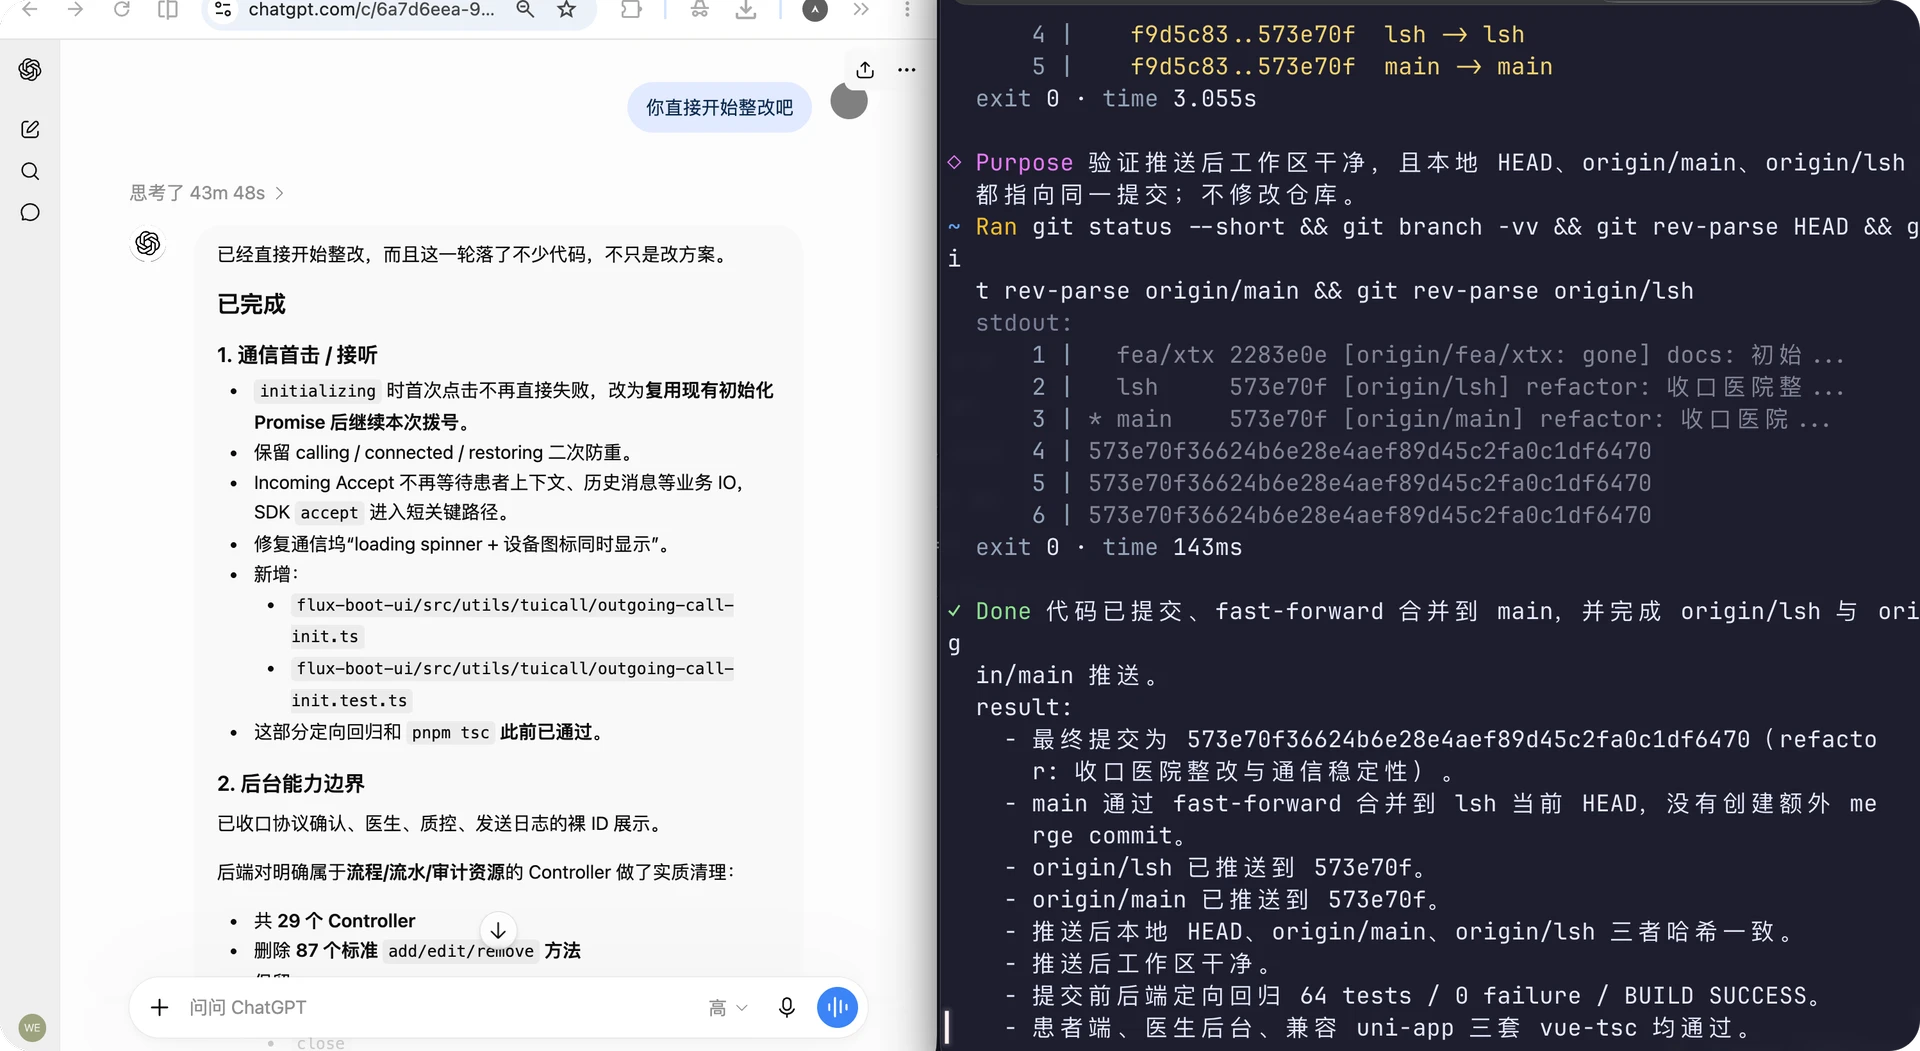Click the main → main terminal line
Viewport: 1920px width, 1051px height.
click(x=1342, y=67)
